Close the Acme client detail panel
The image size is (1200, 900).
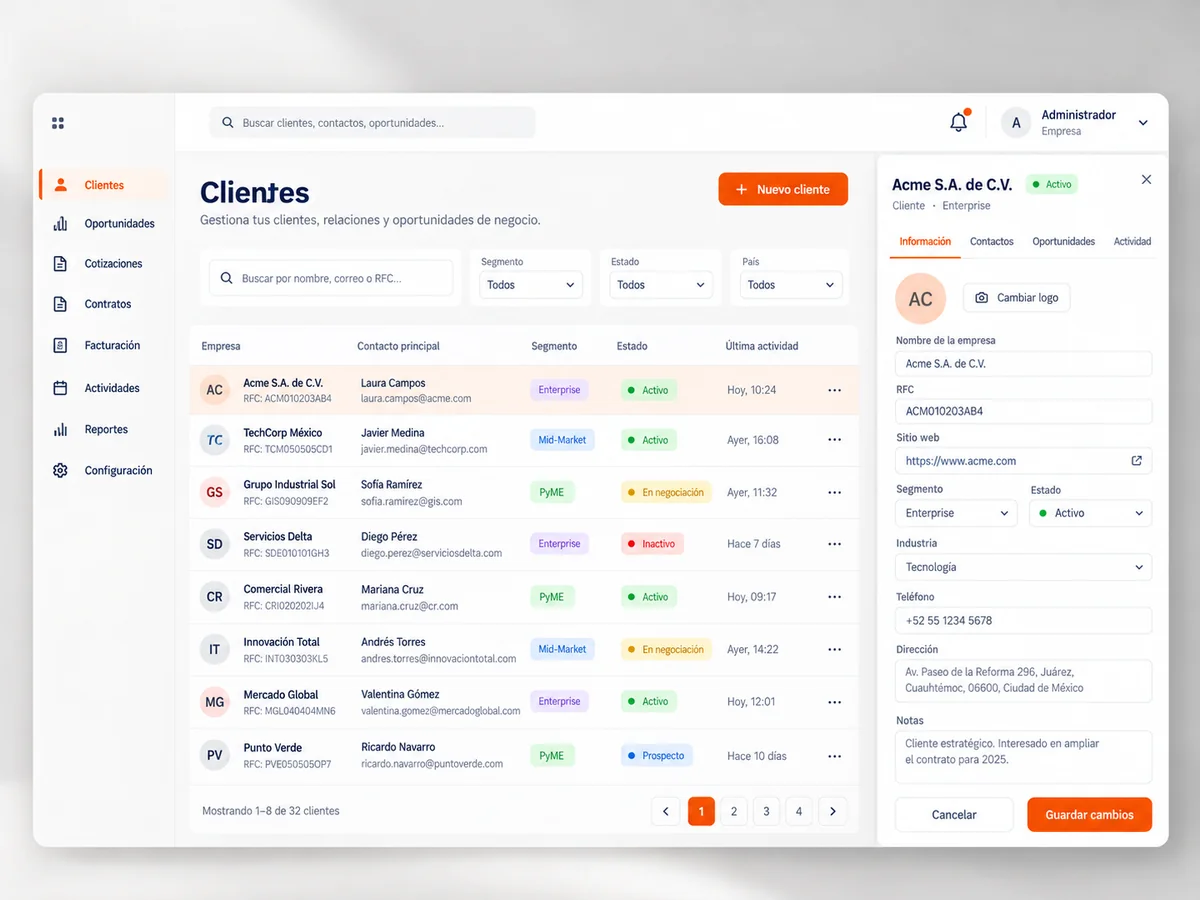click(x=1146, y=180)
